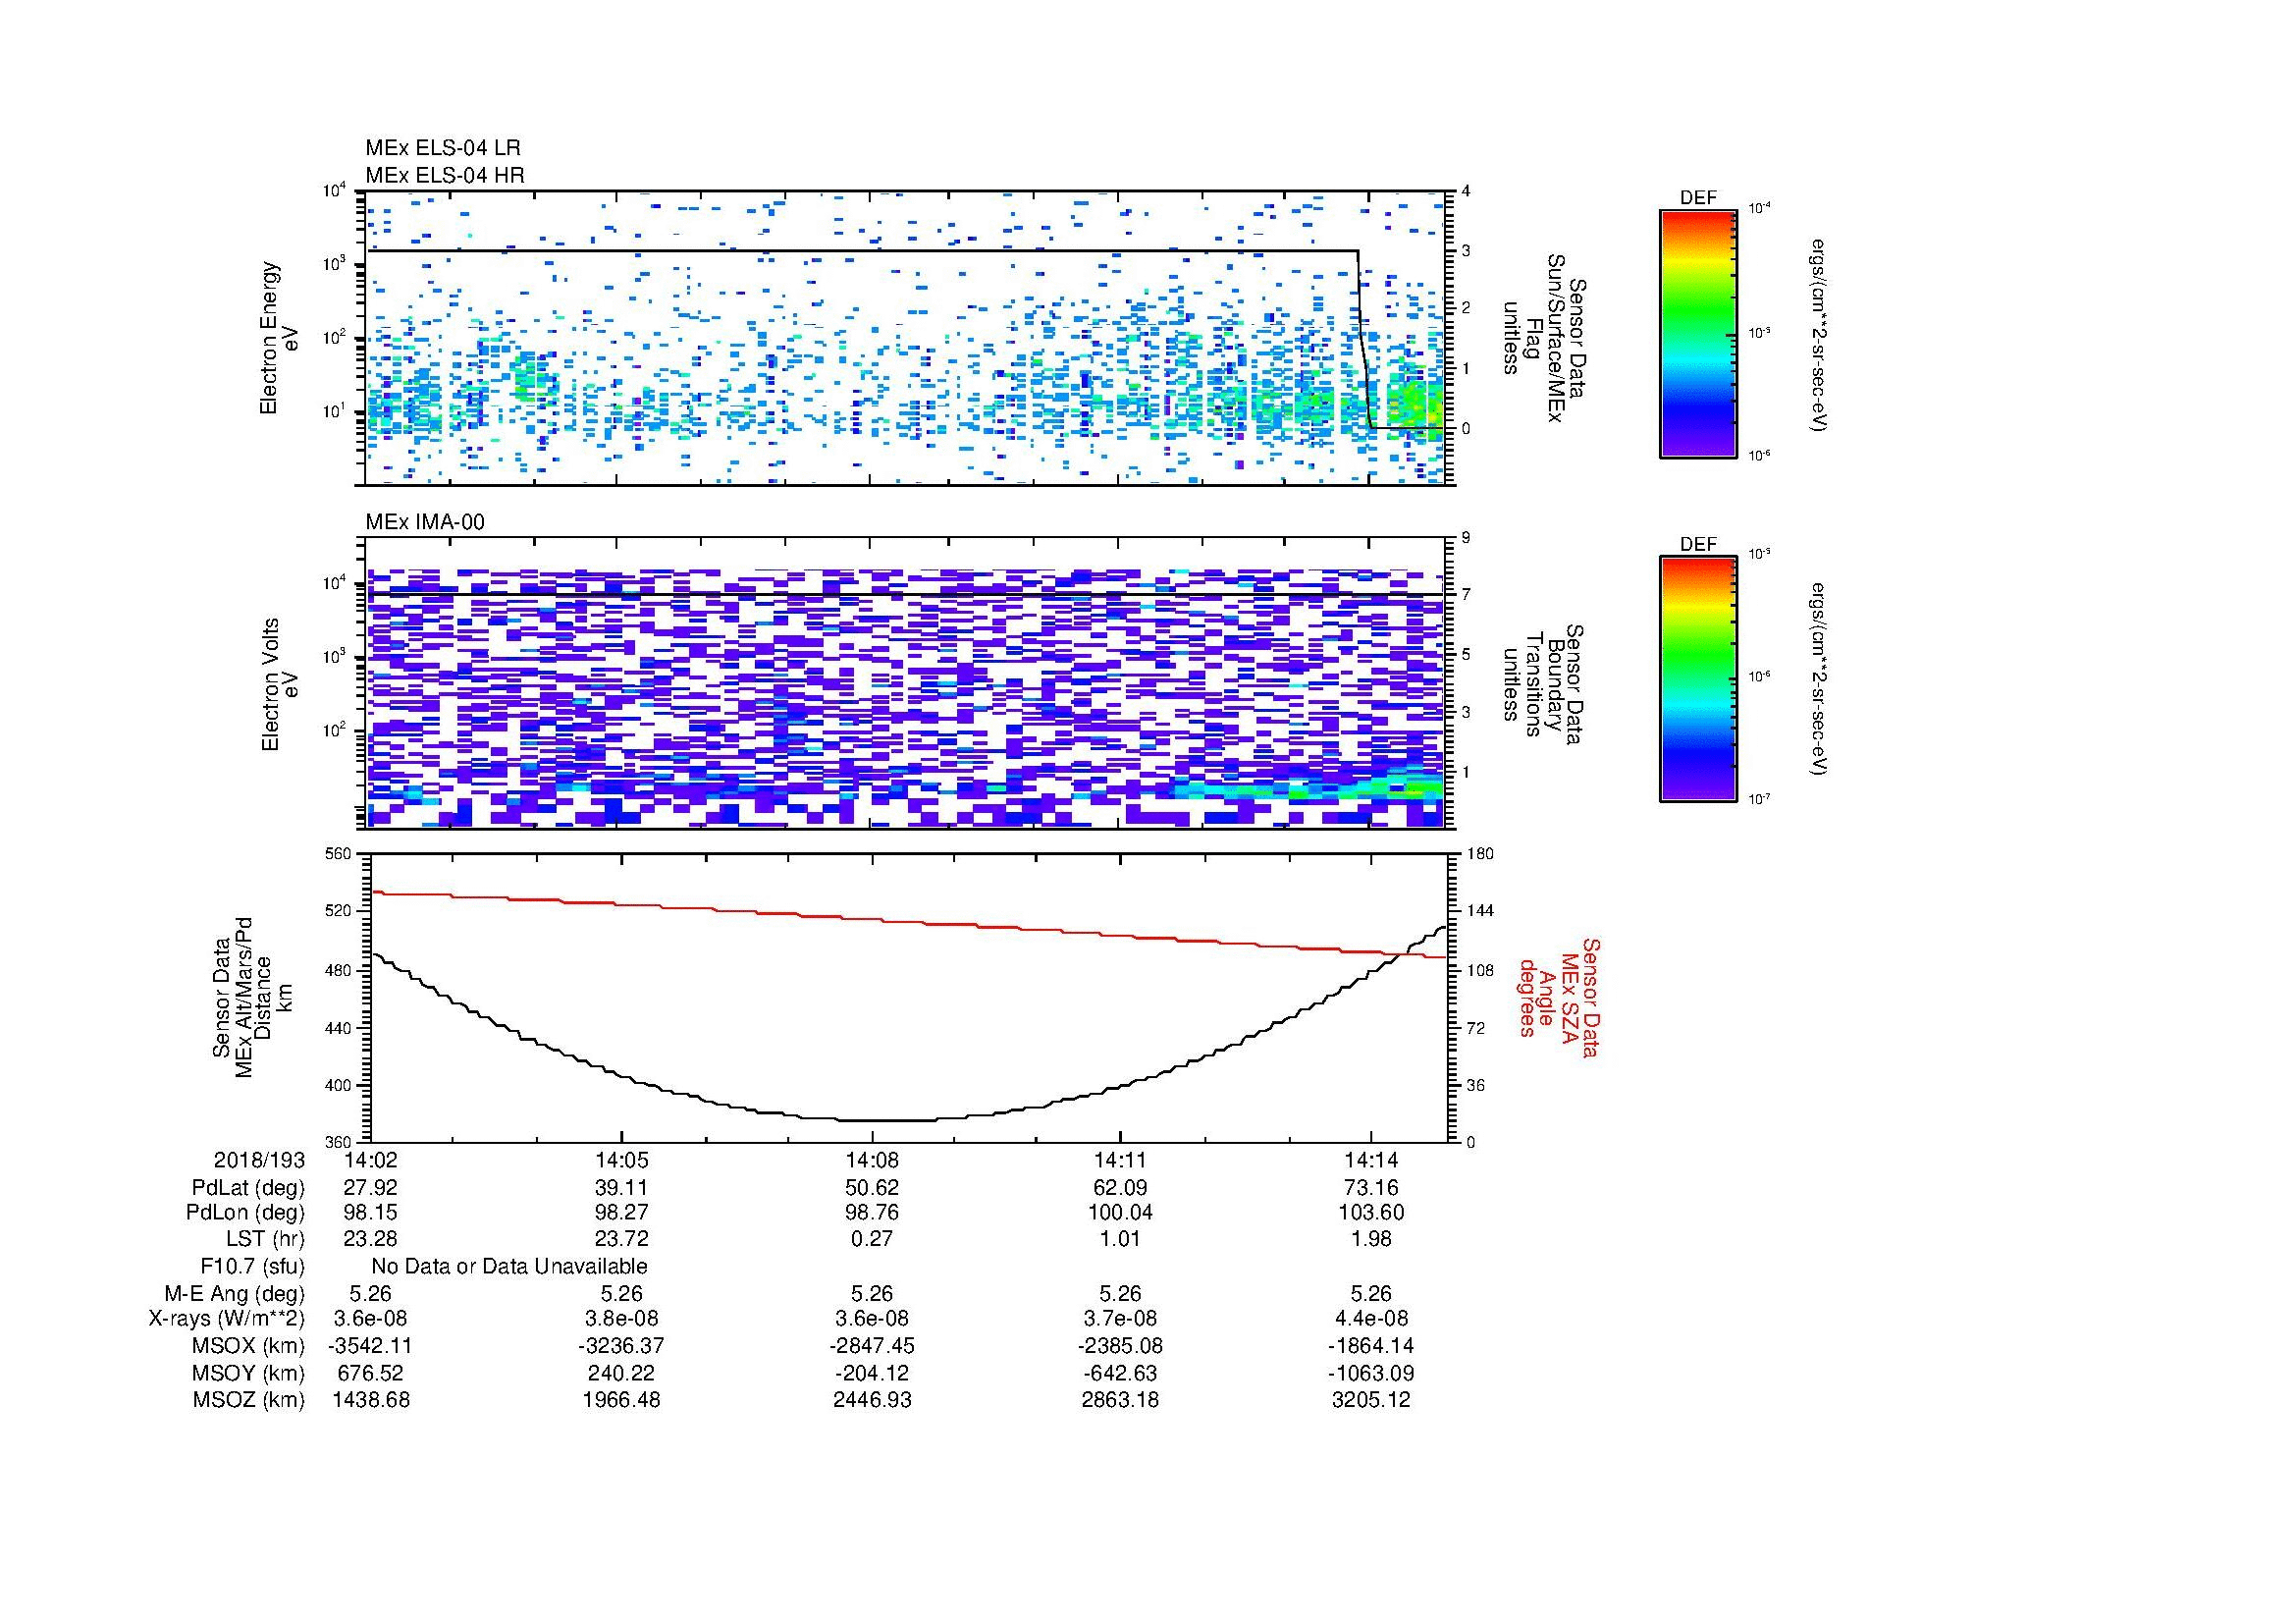Image resolution: width=2296 pixels, height=1623 pixels.
Task: Click PdLat value 50.62
Action: (x=872, y=1188)
